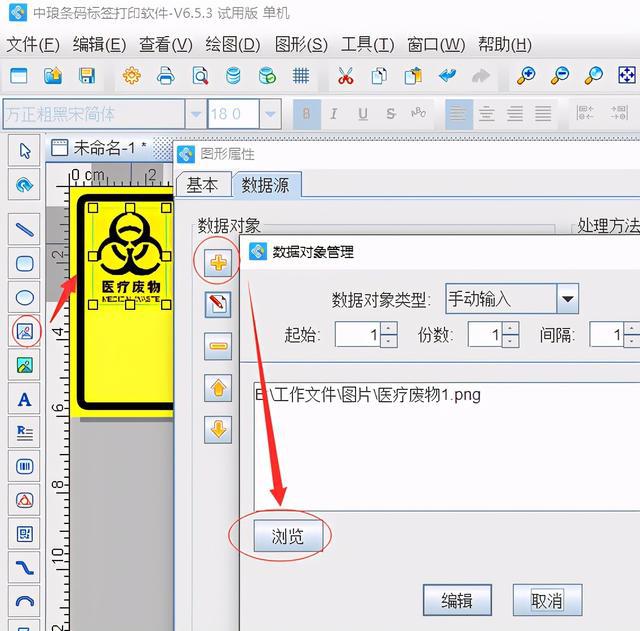
Task: Toggle center text alignment button
Action: 487,114
